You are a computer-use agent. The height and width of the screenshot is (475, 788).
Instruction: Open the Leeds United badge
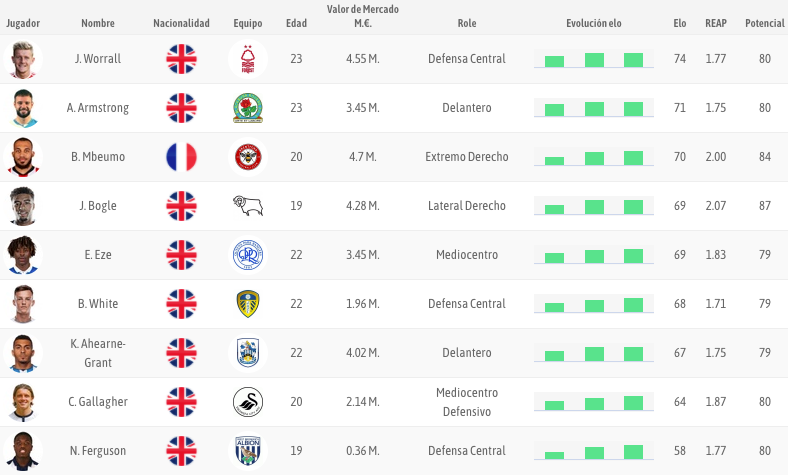(248, 304)
